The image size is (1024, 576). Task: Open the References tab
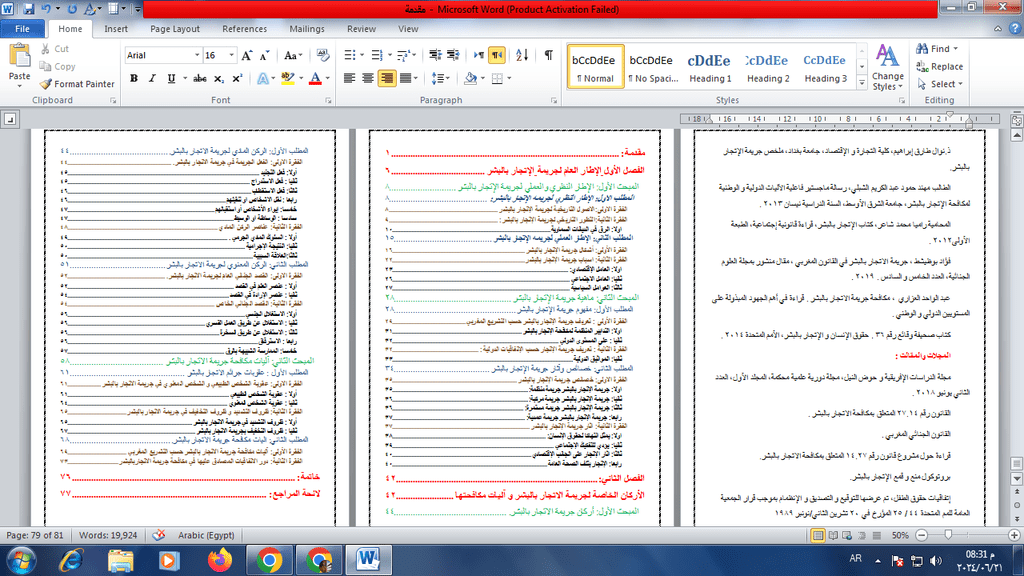pyautogui.click(x=244, y=29)
